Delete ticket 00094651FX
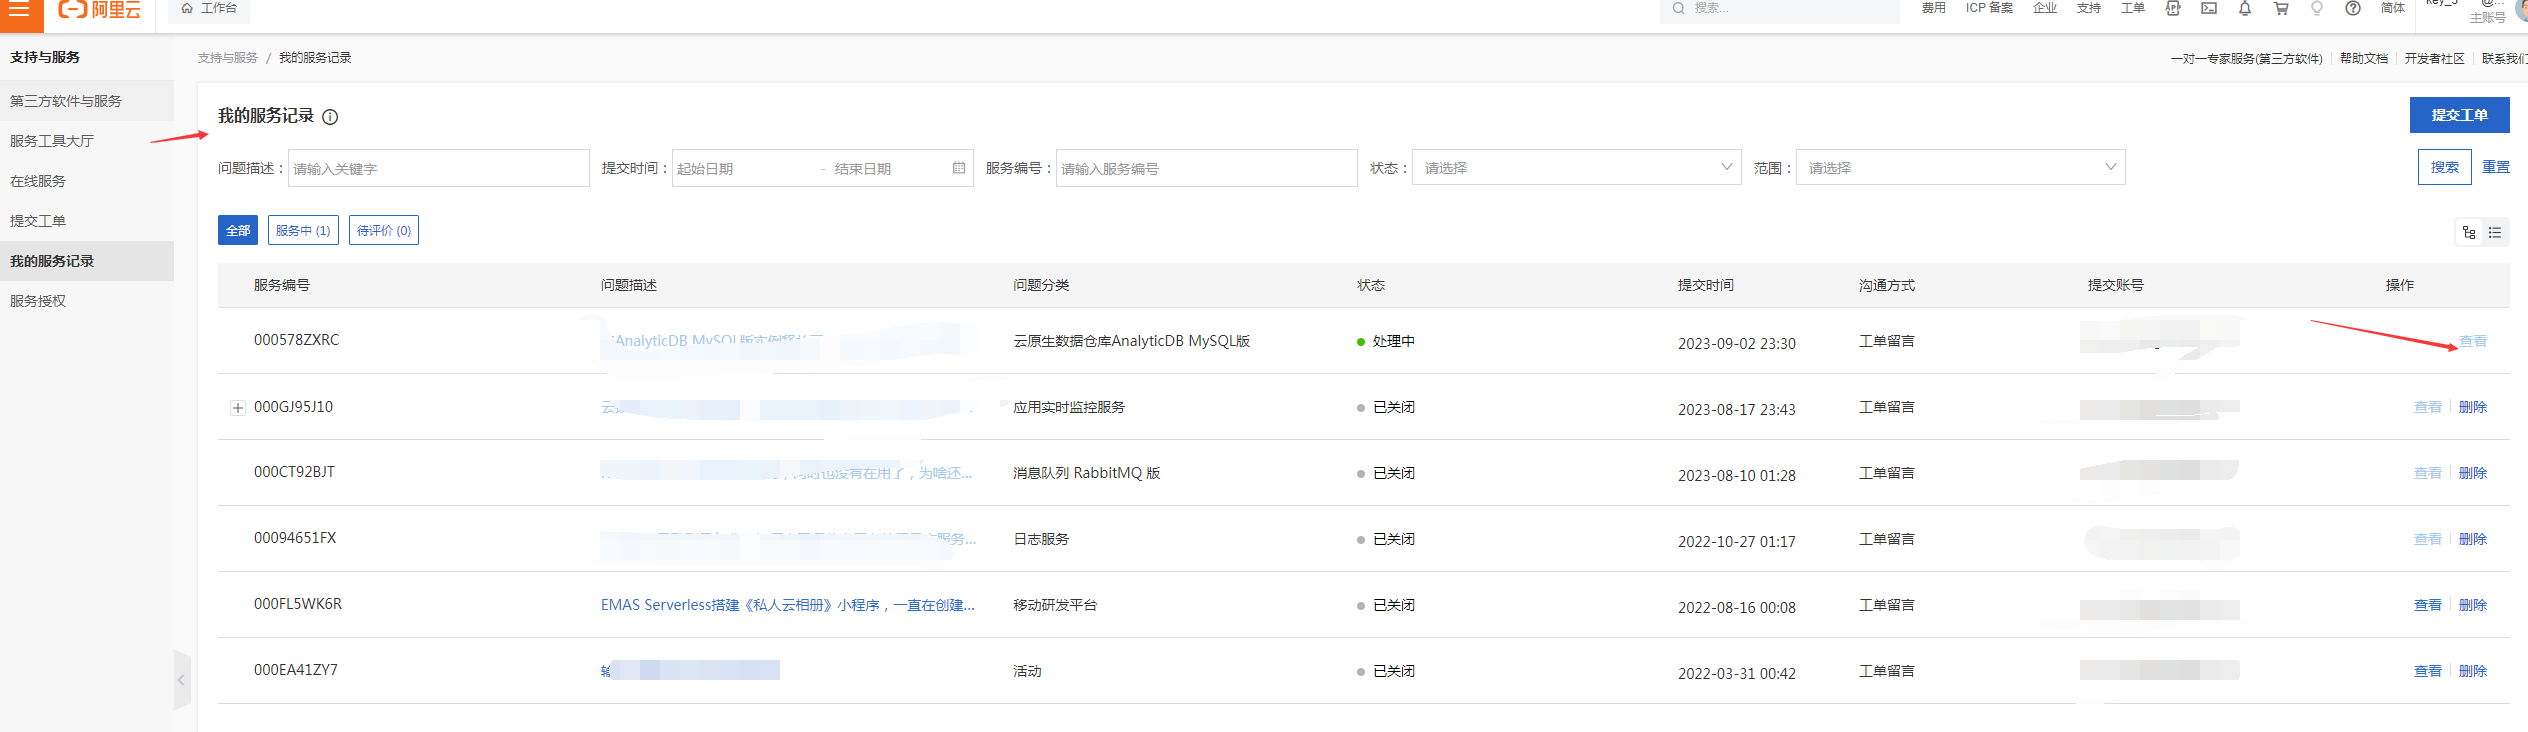 point(2473,539)
